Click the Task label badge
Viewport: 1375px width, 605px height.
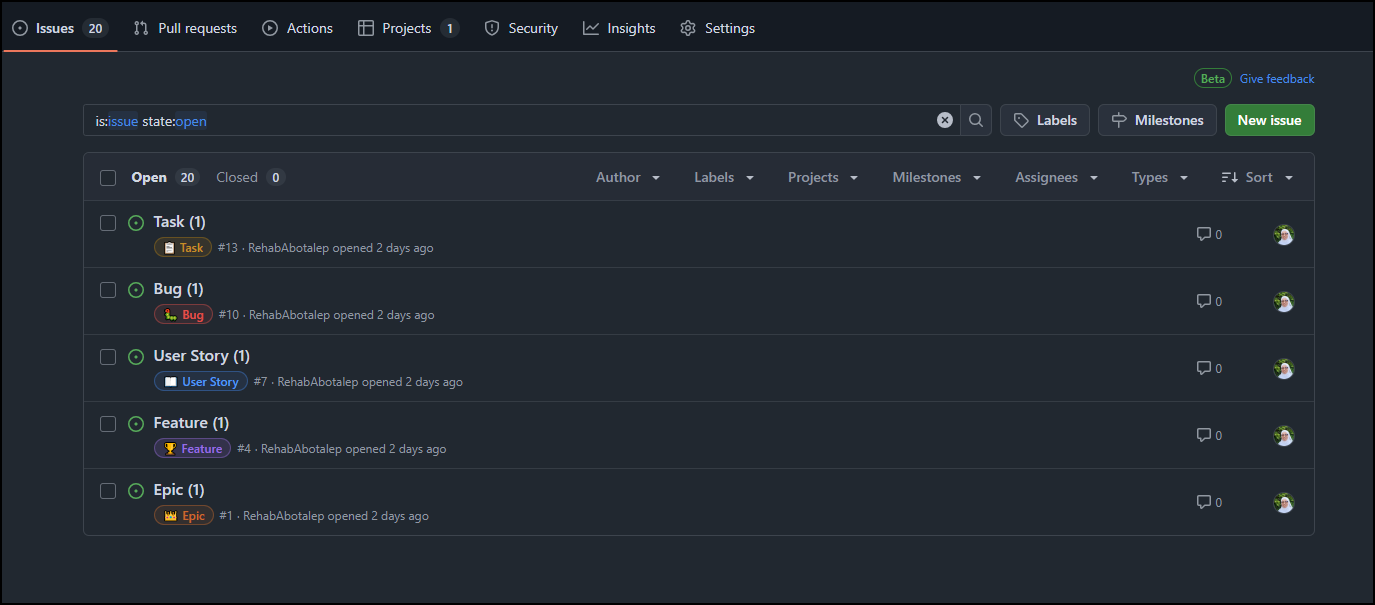[x=183, y=248]
